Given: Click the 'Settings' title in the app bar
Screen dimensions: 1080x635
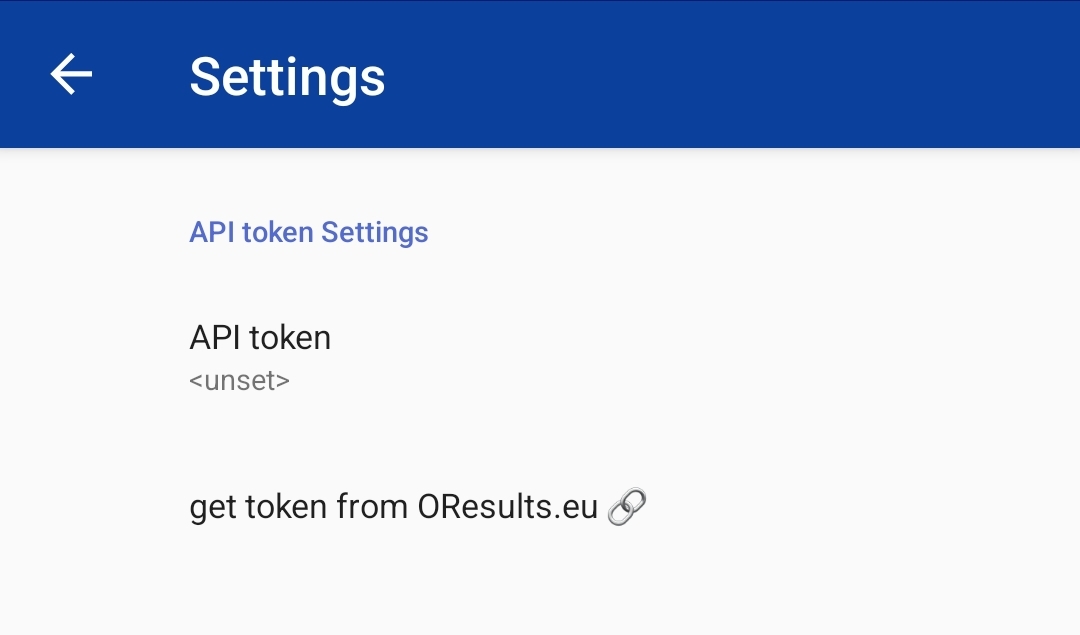Looking at the screenshot, I should [287, 76].
